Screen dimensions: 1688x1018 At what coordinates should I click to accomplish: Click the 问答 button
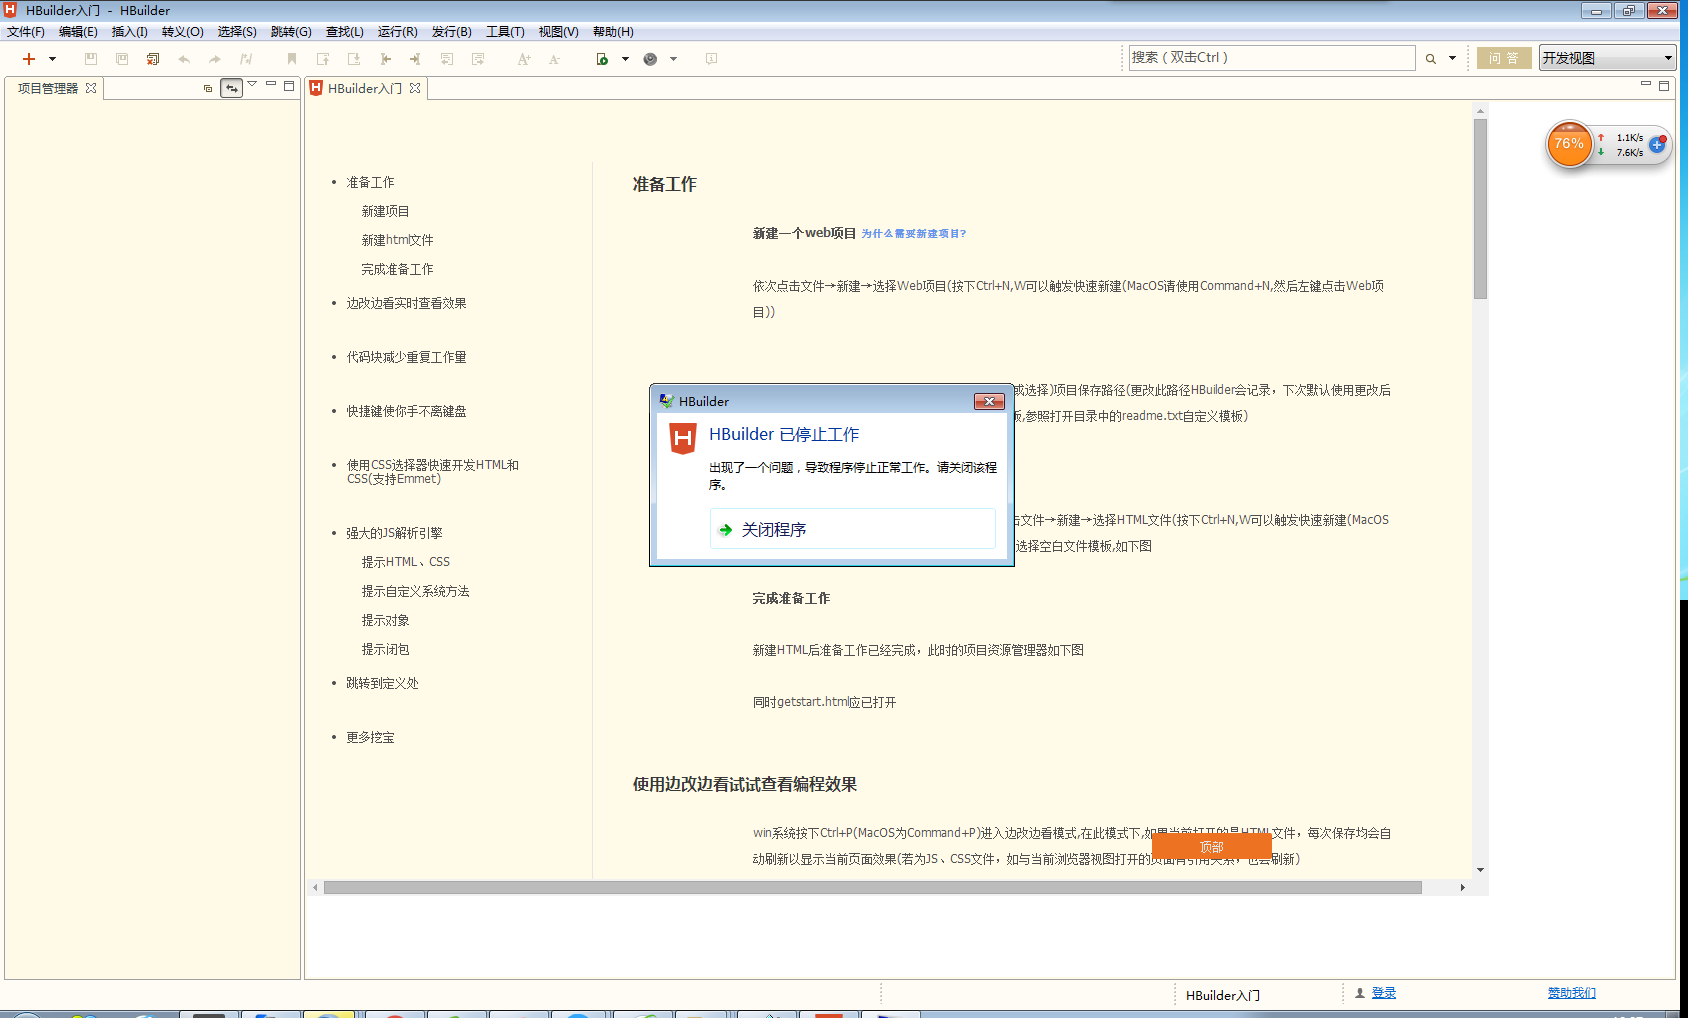click(x=1504, y=58)
